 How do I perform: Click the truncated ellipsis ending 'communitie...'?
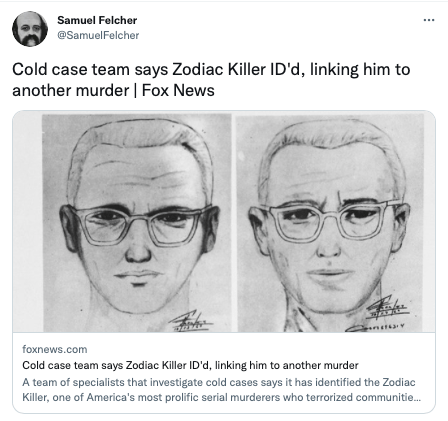417,397
